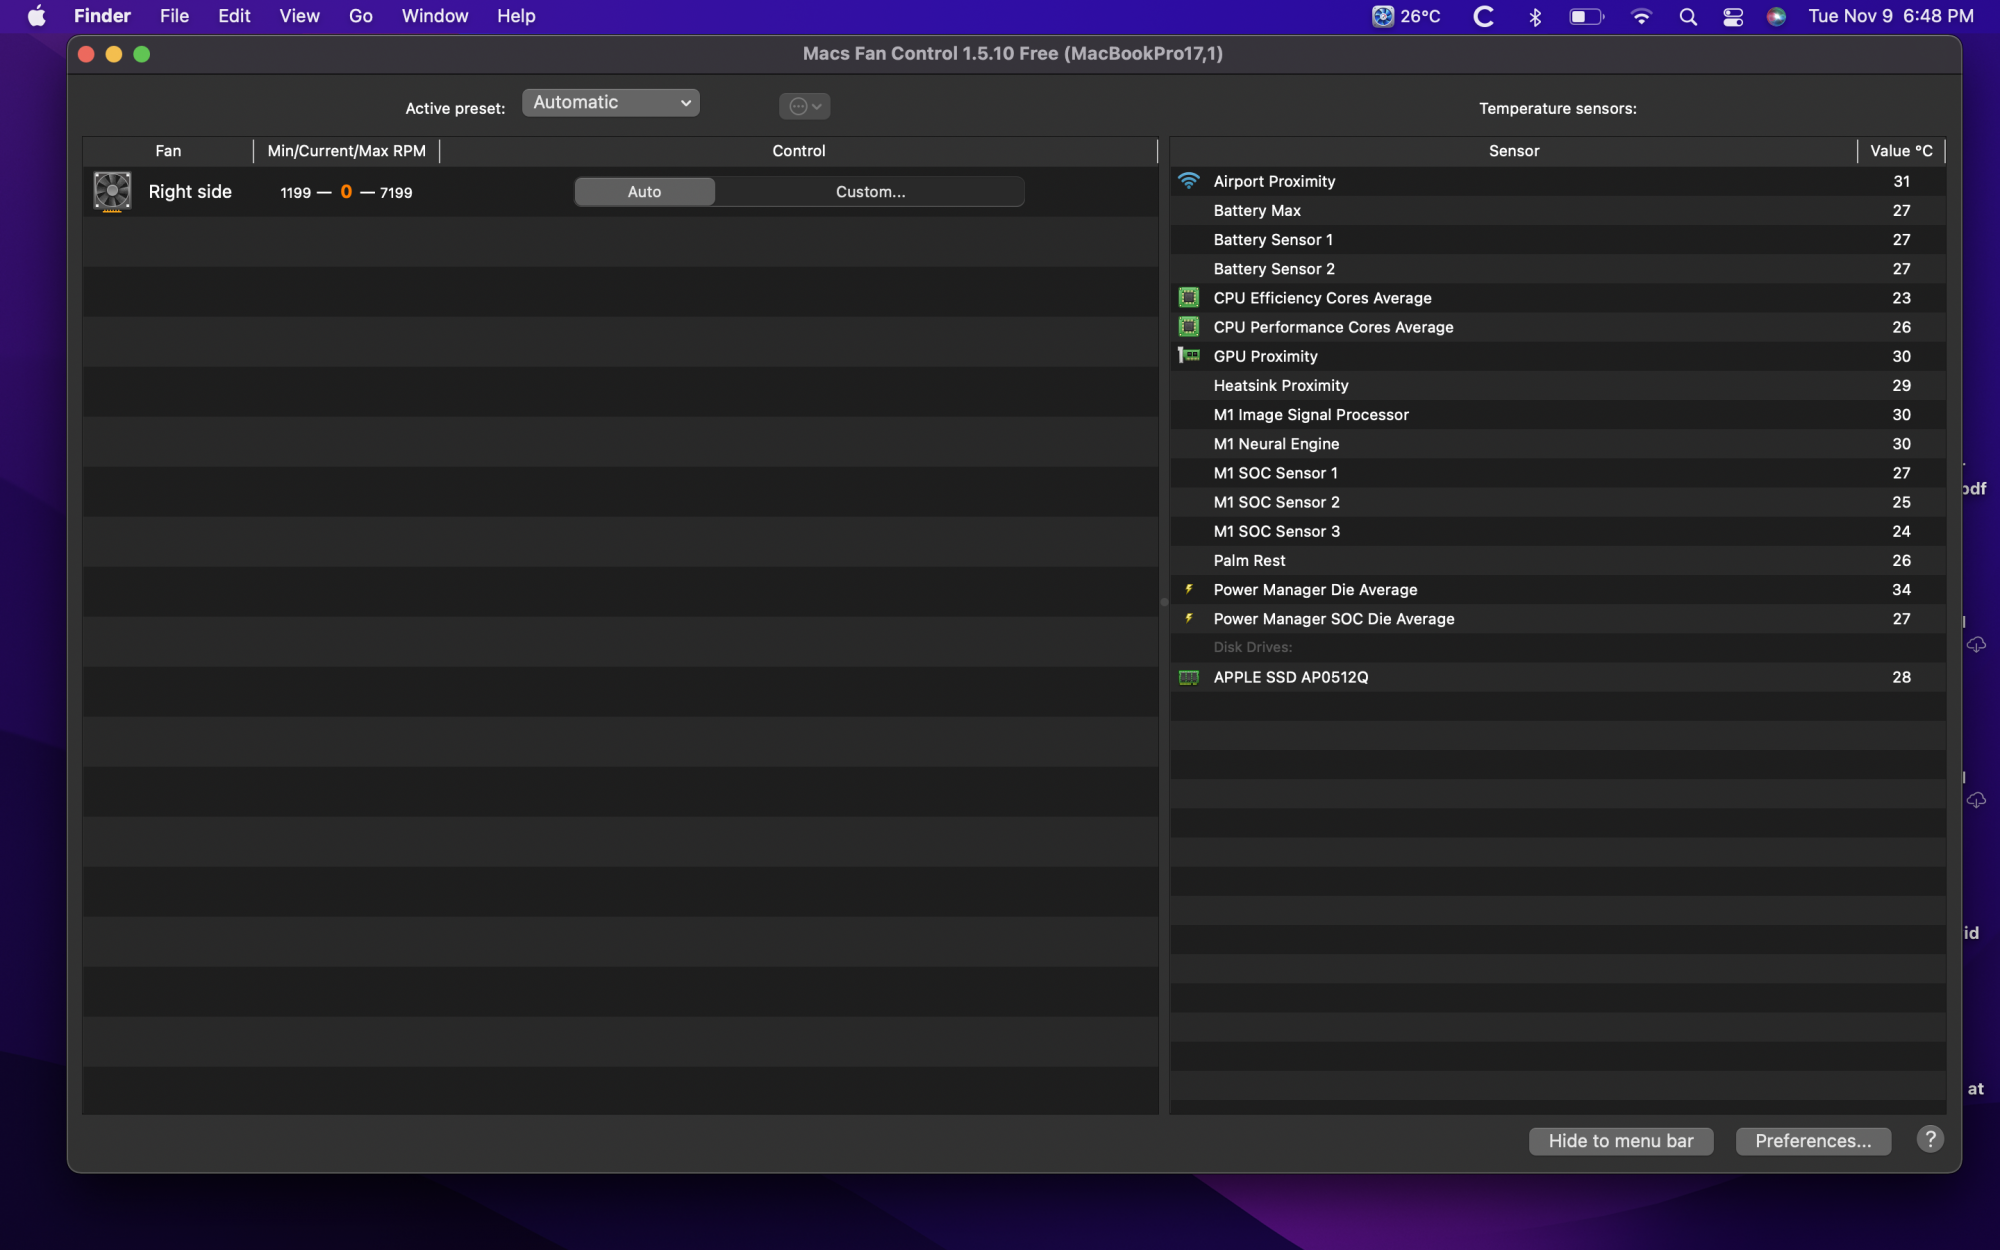Click the CPU Efficiency Cores chip icon
The width and height of the screenshot is (2000, 1250).
coord(1188,298)
